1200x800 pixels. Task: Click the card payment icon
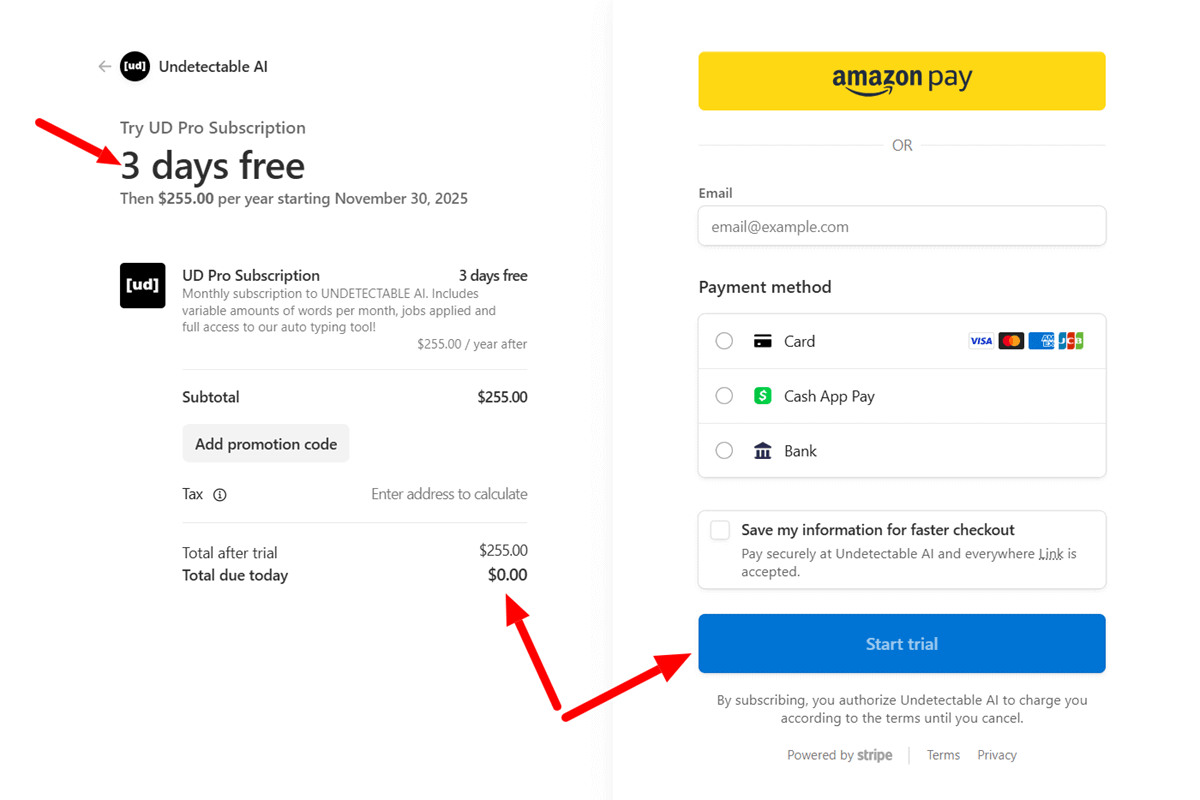[x=763, y=340]
